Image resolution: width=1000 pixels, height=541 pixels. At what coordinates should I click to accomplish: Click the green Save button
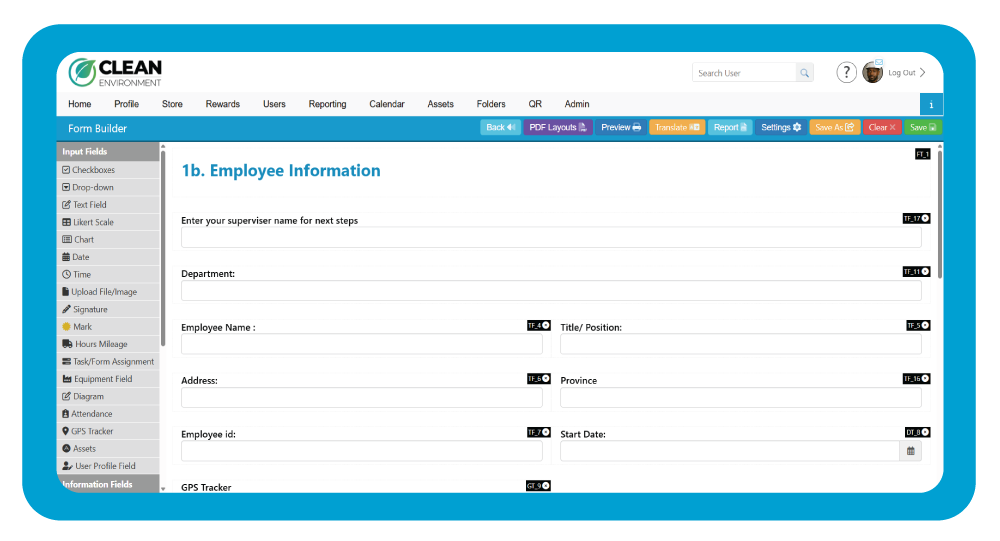[x=923, y=128]
